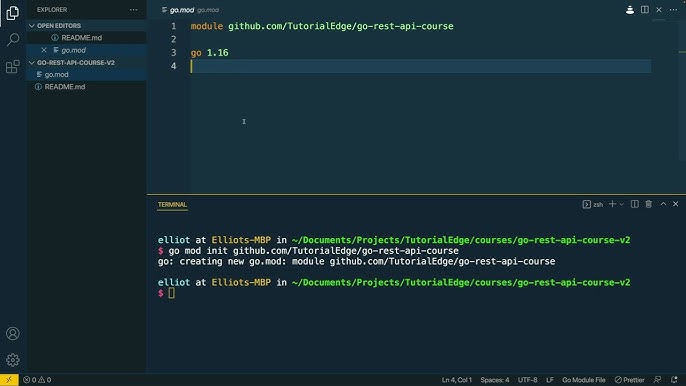The width and height of the screenshot is (686, 386).
Task: Click the module path on line 1
Action: click(340, 26)
